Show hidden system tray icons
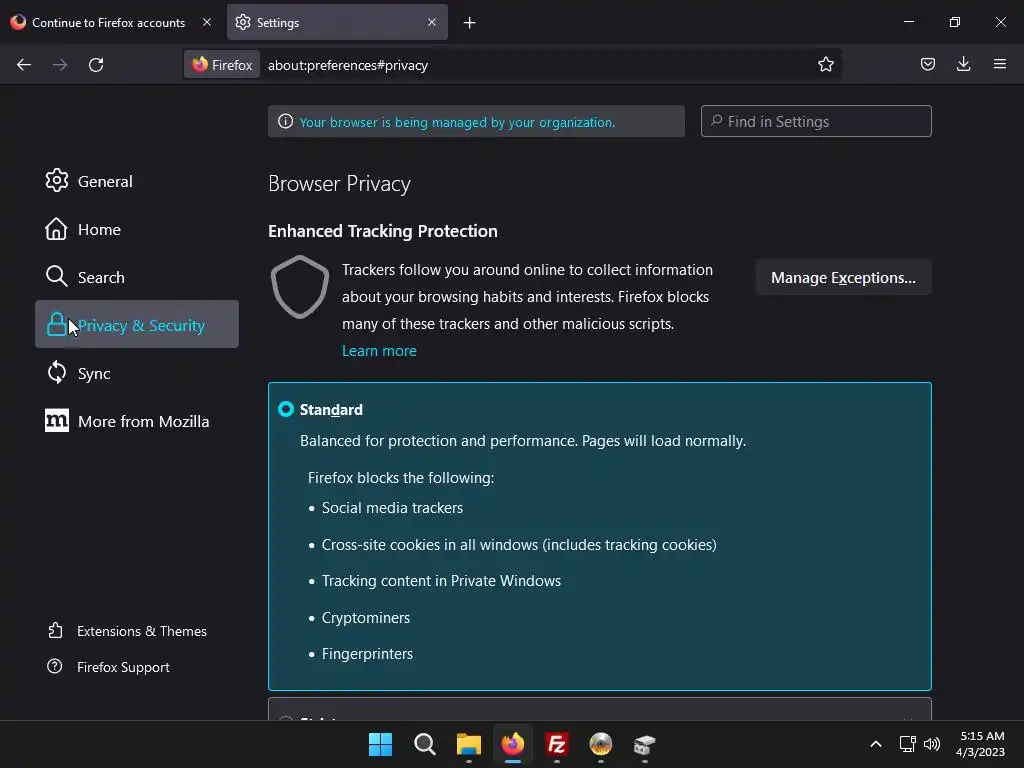Image resolution: width=1024 pixels, height=768 pixels. click(876, 744)
